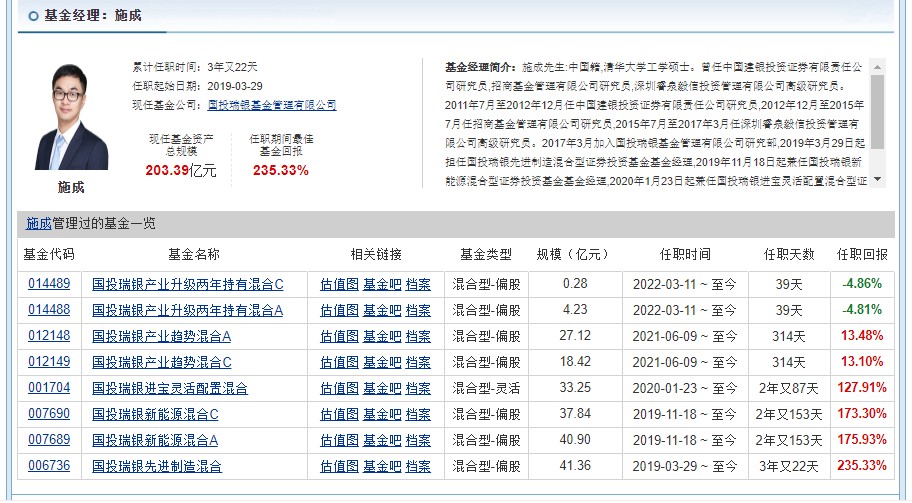Open fund code 006736
Viewport: 912px width, 503px height.
[49, 466]
